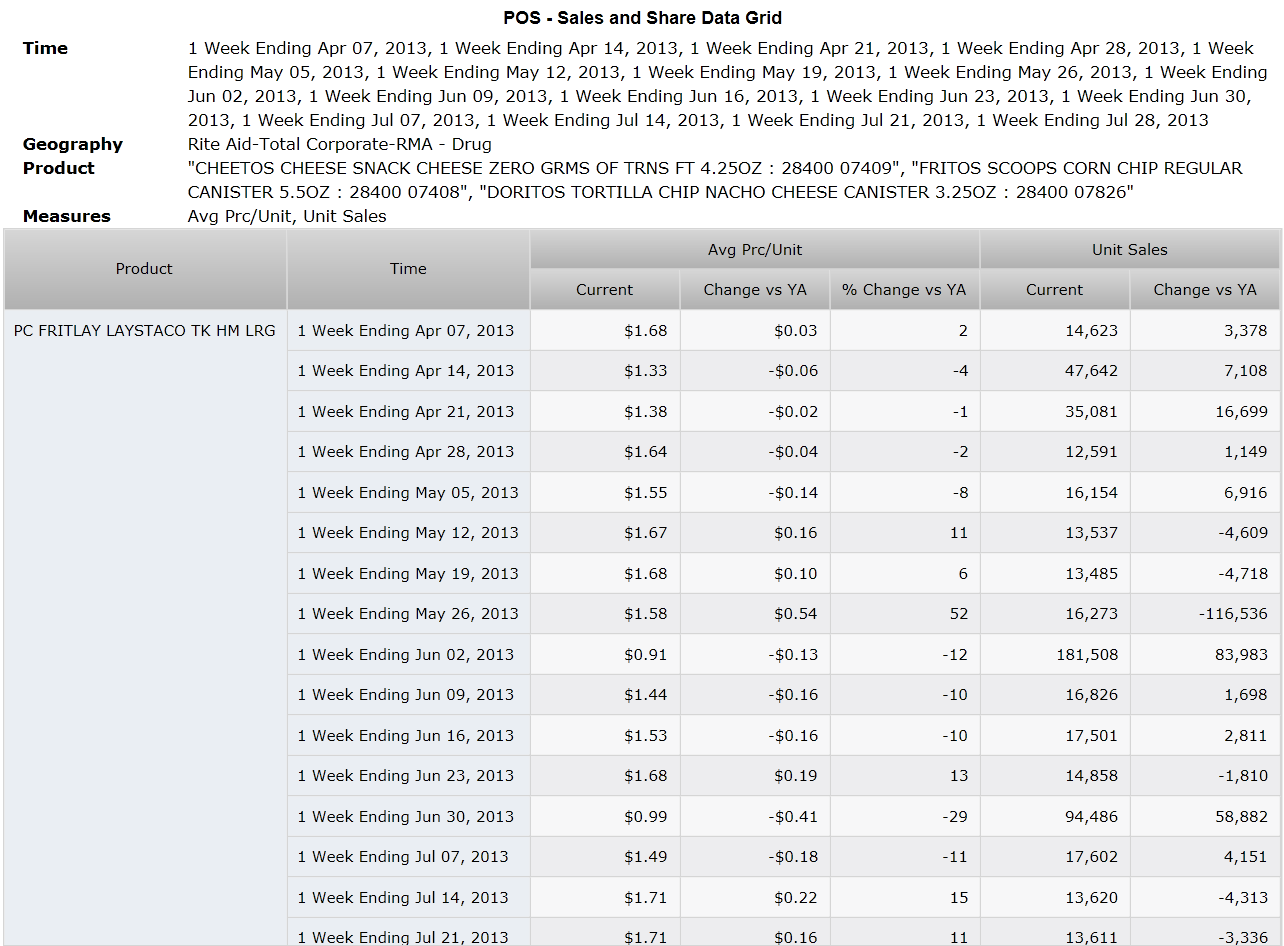Select the Avg Prc/Unit group header

point(755,250)
